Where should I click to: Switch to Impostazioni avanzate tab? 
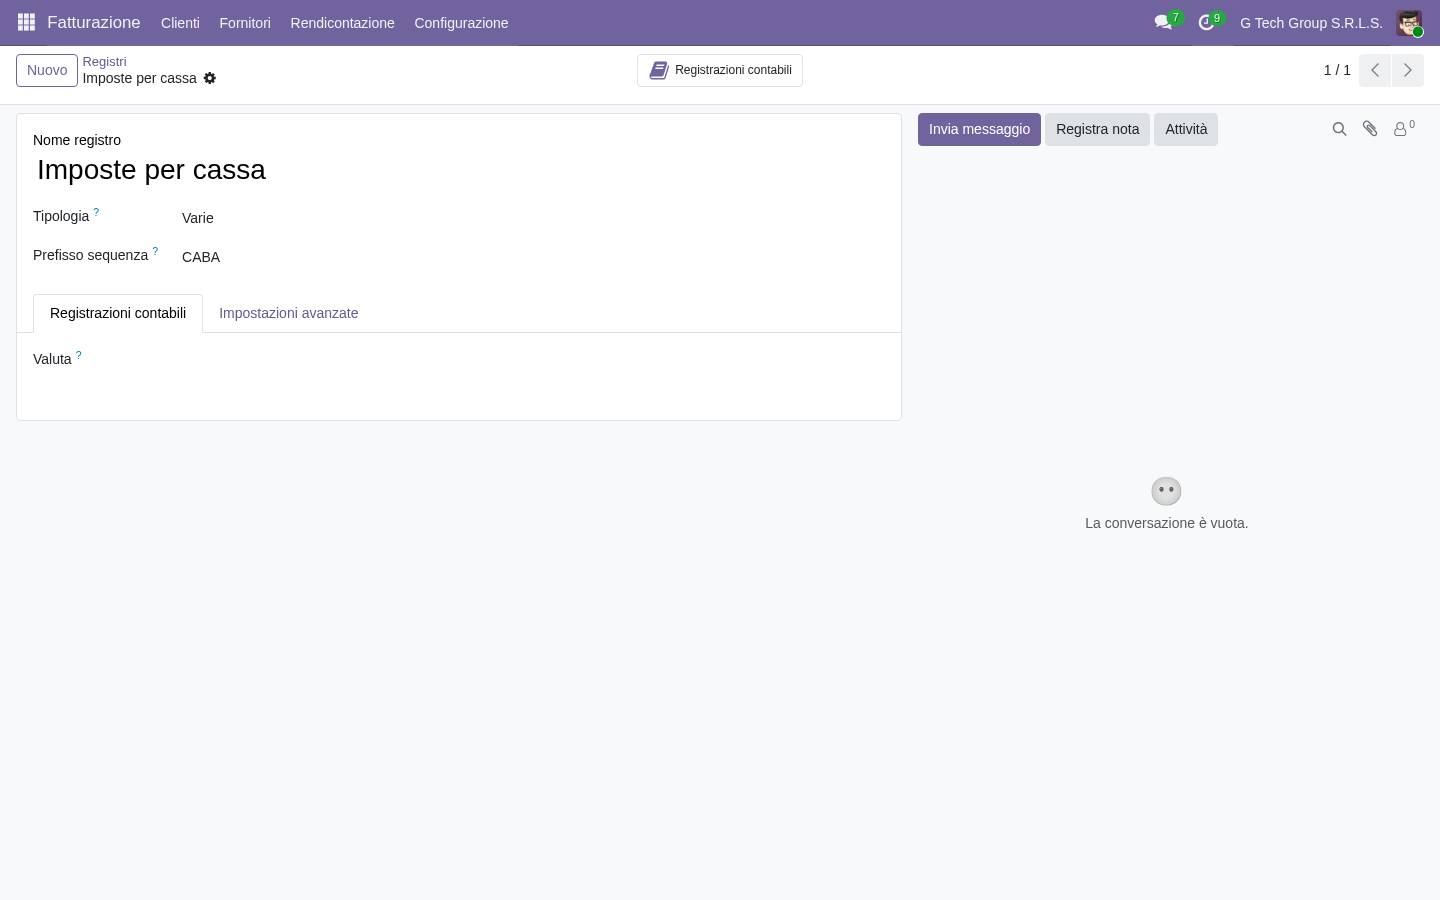pos(288,313)
